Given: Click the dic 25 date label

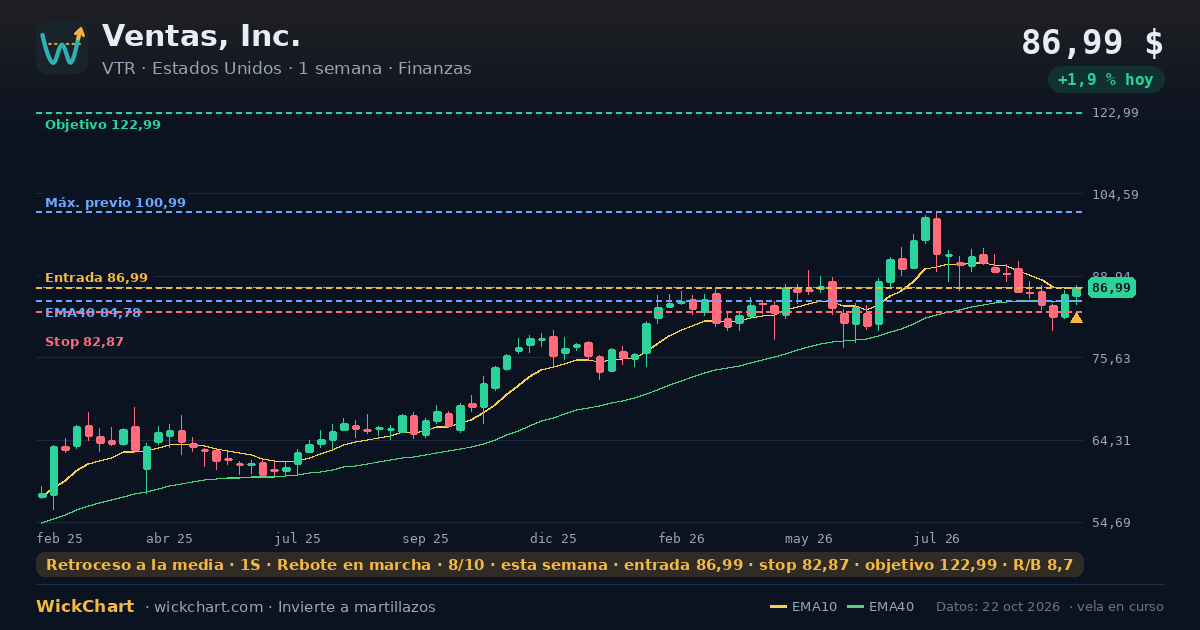Looking at the screenshot, I should 554,539.
